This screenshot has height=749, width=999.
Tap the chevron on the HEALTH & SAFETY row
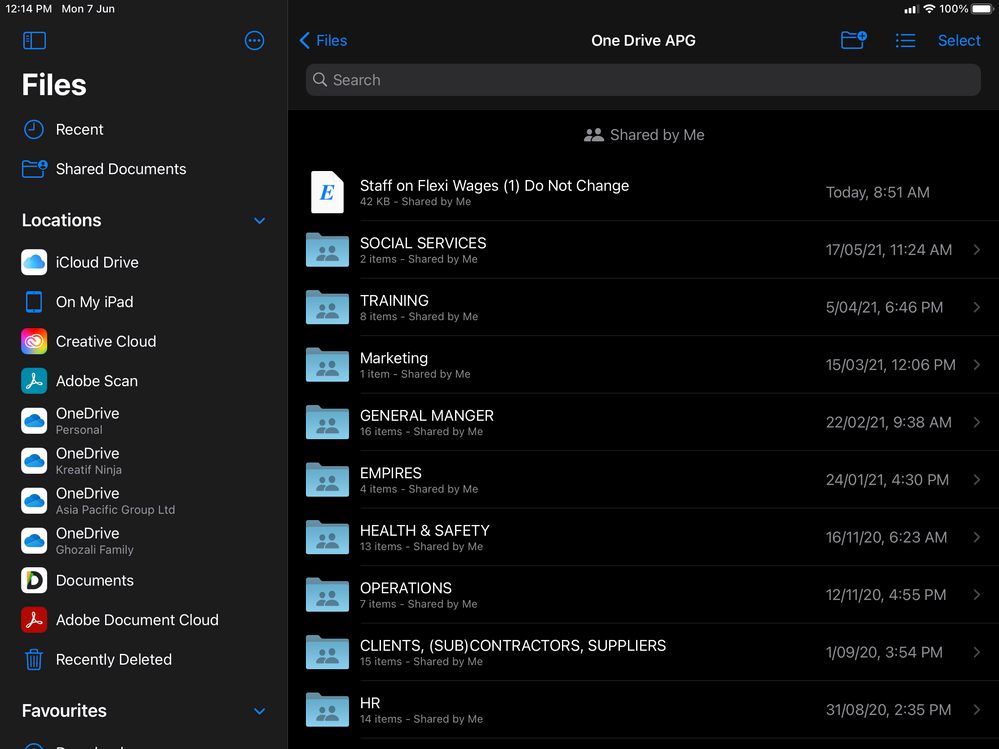(977, 537)
